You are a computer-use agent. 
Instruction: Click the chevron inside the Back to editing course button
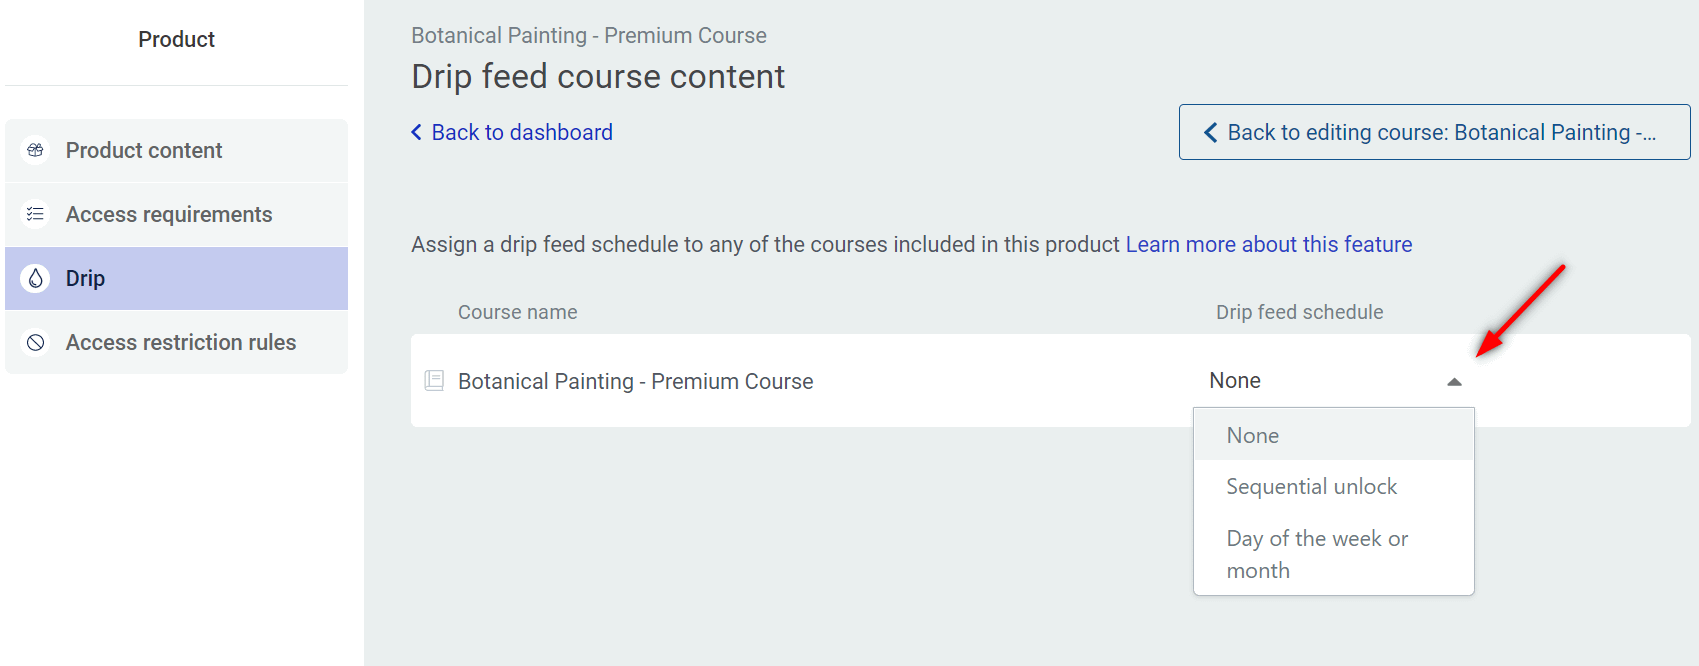click(1210, 132)
